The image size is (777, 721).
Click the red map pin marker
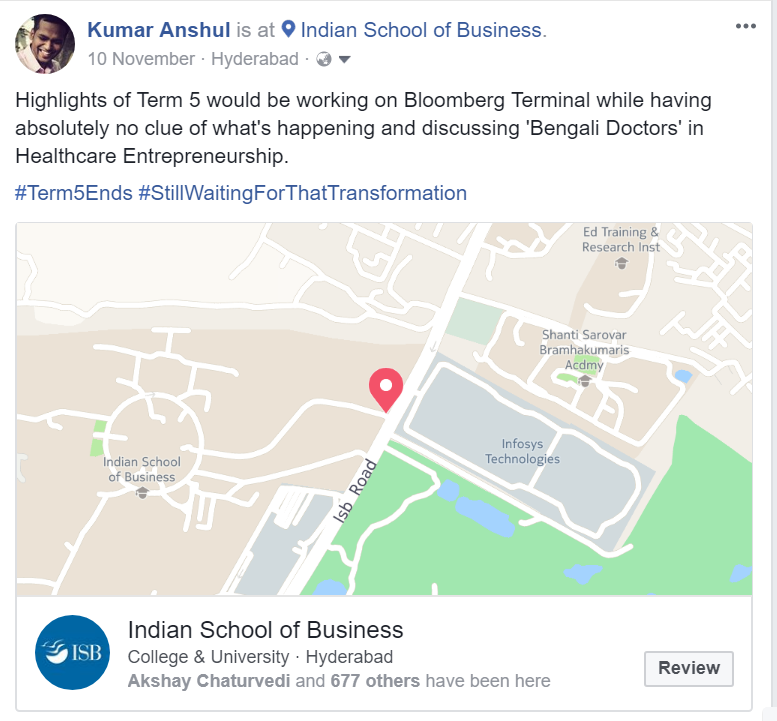385,389
